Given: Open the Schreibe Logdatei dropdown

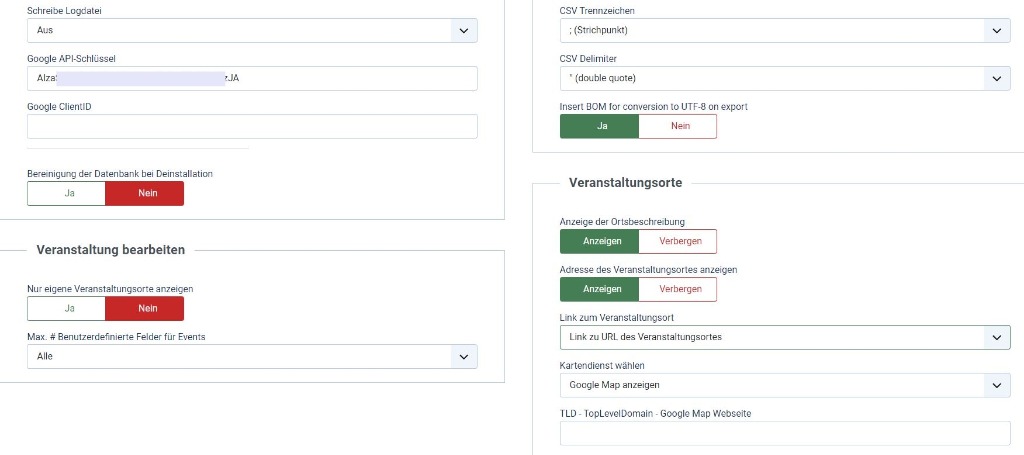Looking at the screenshot, I should click(252, 30).
